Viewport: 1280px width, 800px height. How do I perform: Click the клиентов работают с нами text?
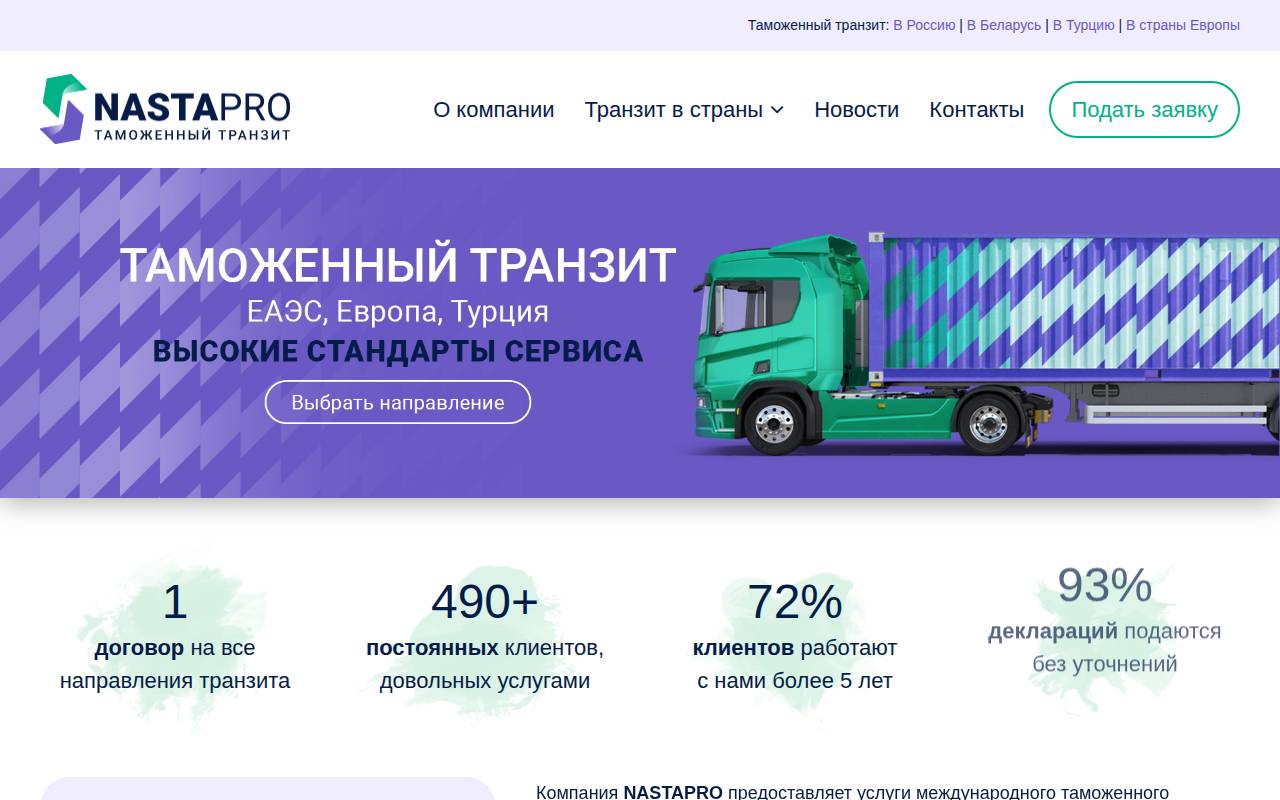click(795, 664)
